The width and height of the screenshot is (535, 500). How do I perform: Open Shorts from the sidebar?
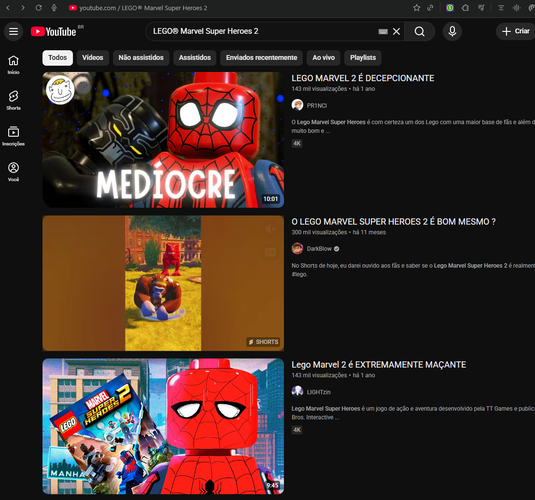pos(13,100)
